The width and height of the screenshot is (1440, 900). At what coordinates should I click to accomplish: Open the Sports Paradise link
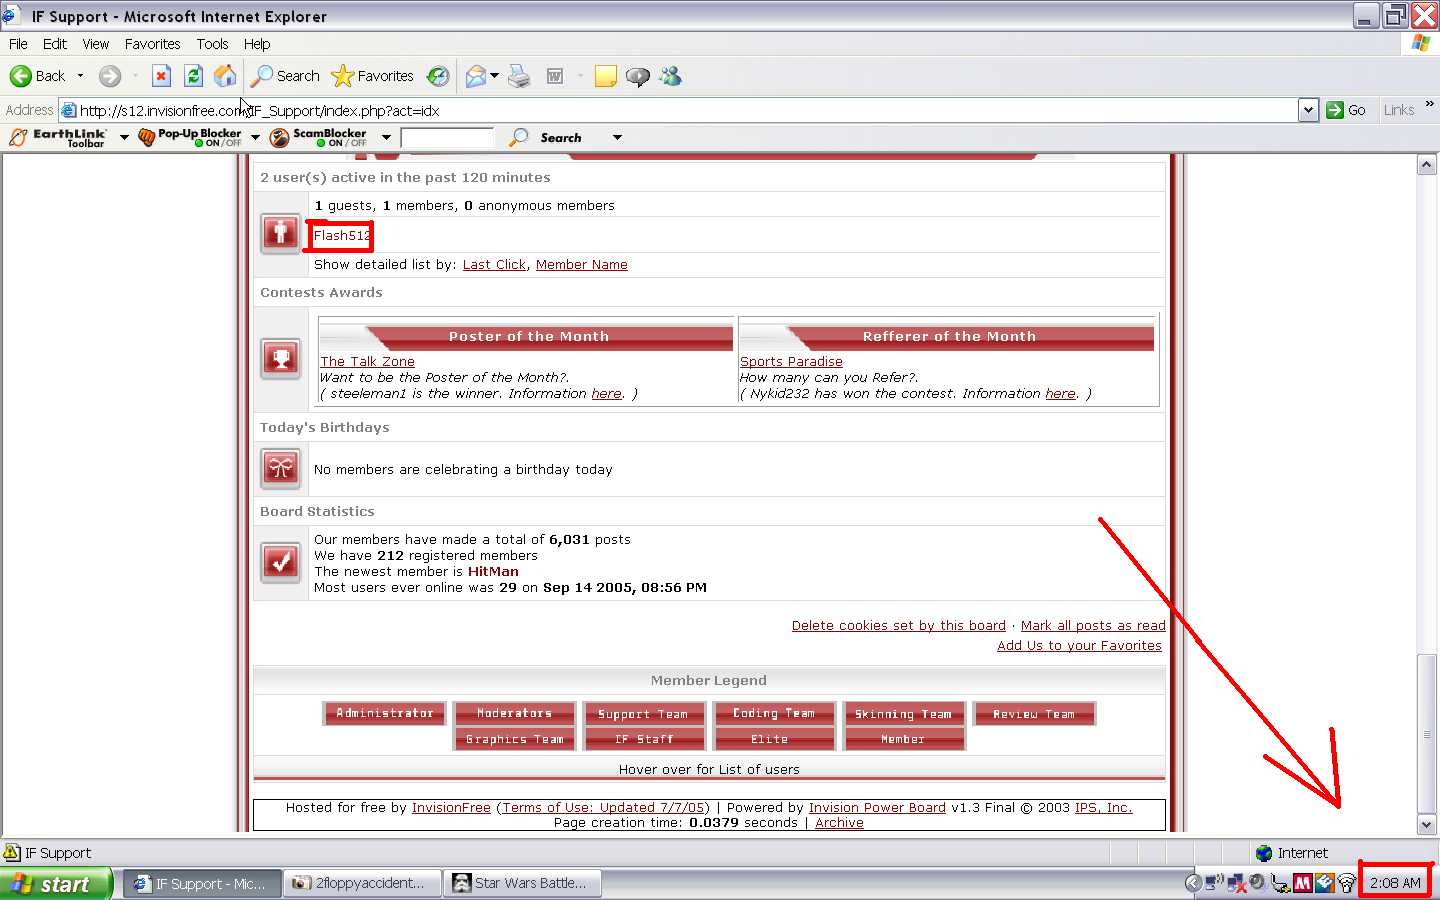[791, 362]
